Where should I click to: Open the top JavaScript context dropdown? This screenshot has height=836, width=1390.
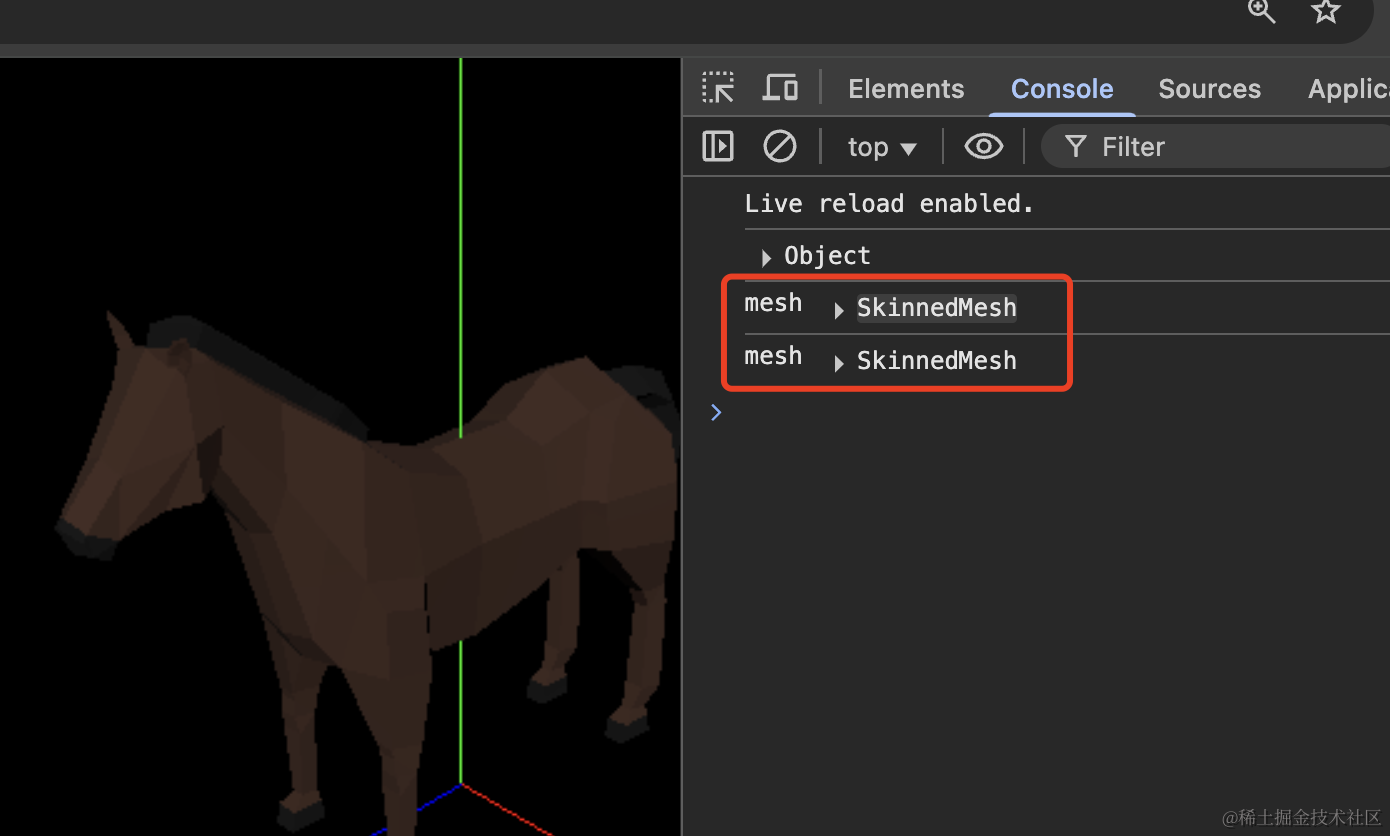pos(882,147)
